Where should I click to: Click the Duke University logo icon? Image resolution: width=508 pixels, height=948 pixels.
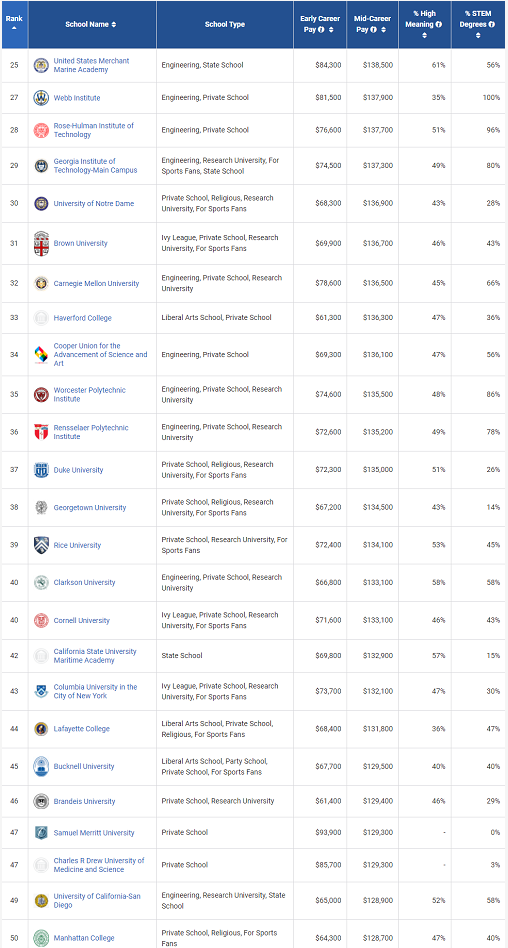(x=41, y=470)
